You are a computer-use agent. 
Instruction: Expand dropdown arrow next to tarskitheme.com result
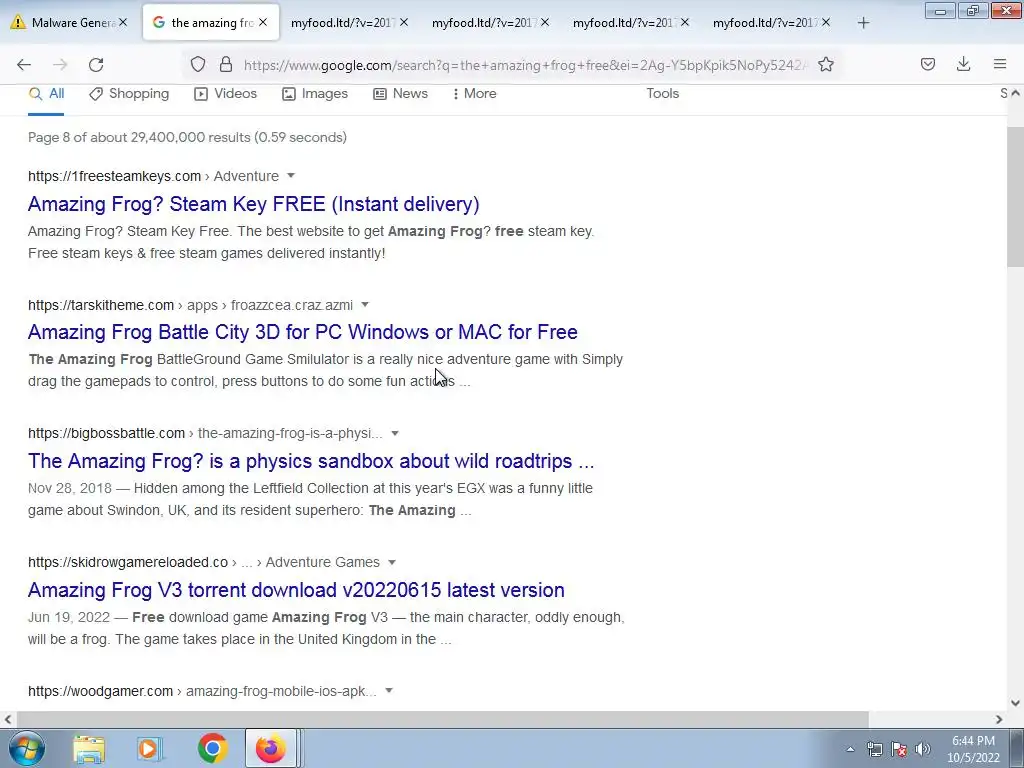point(365,305)
